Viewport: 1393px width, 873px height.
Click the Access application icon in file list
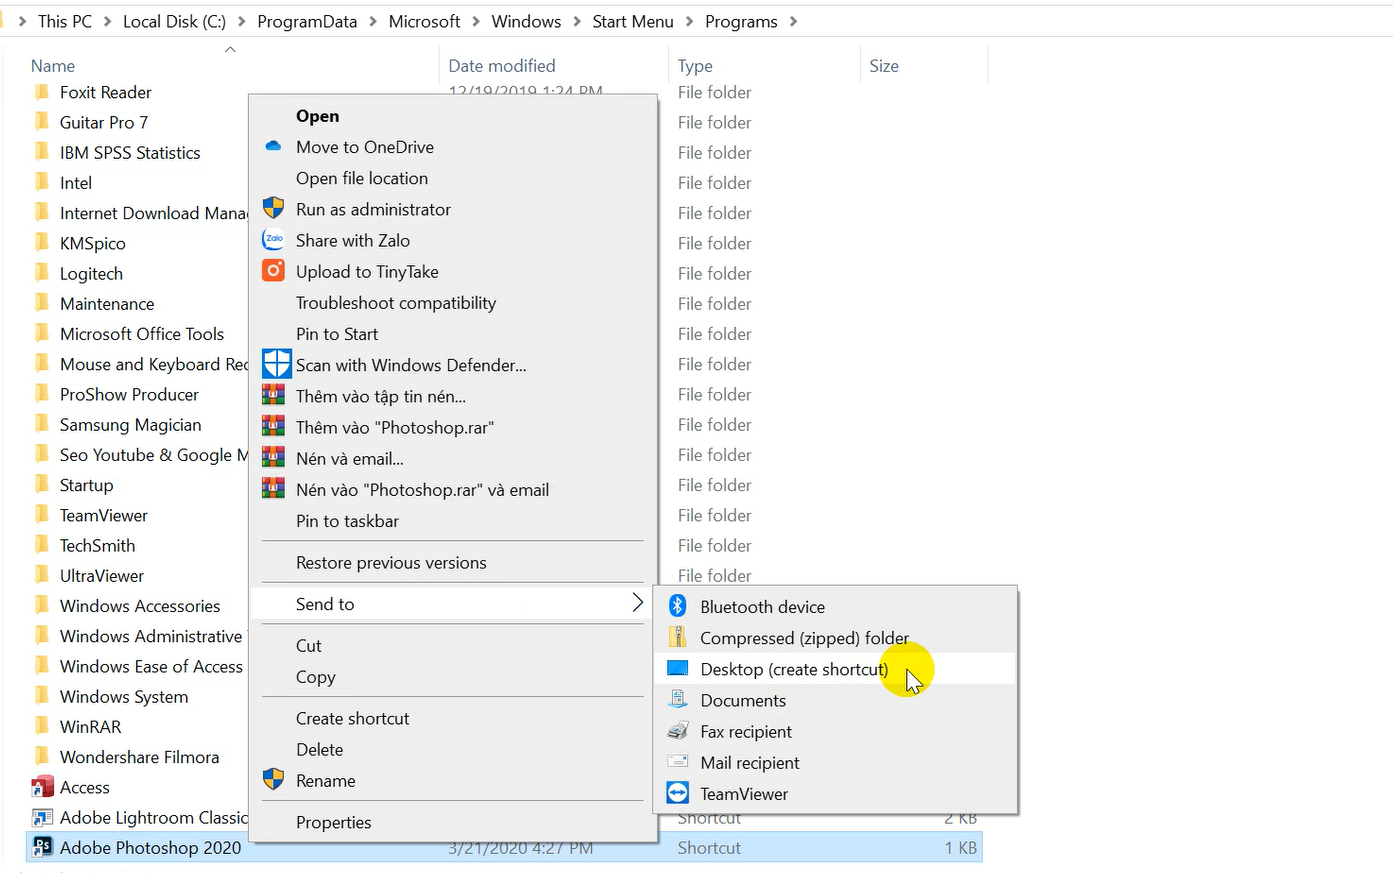pyautogui.click(x=42, y=787)
